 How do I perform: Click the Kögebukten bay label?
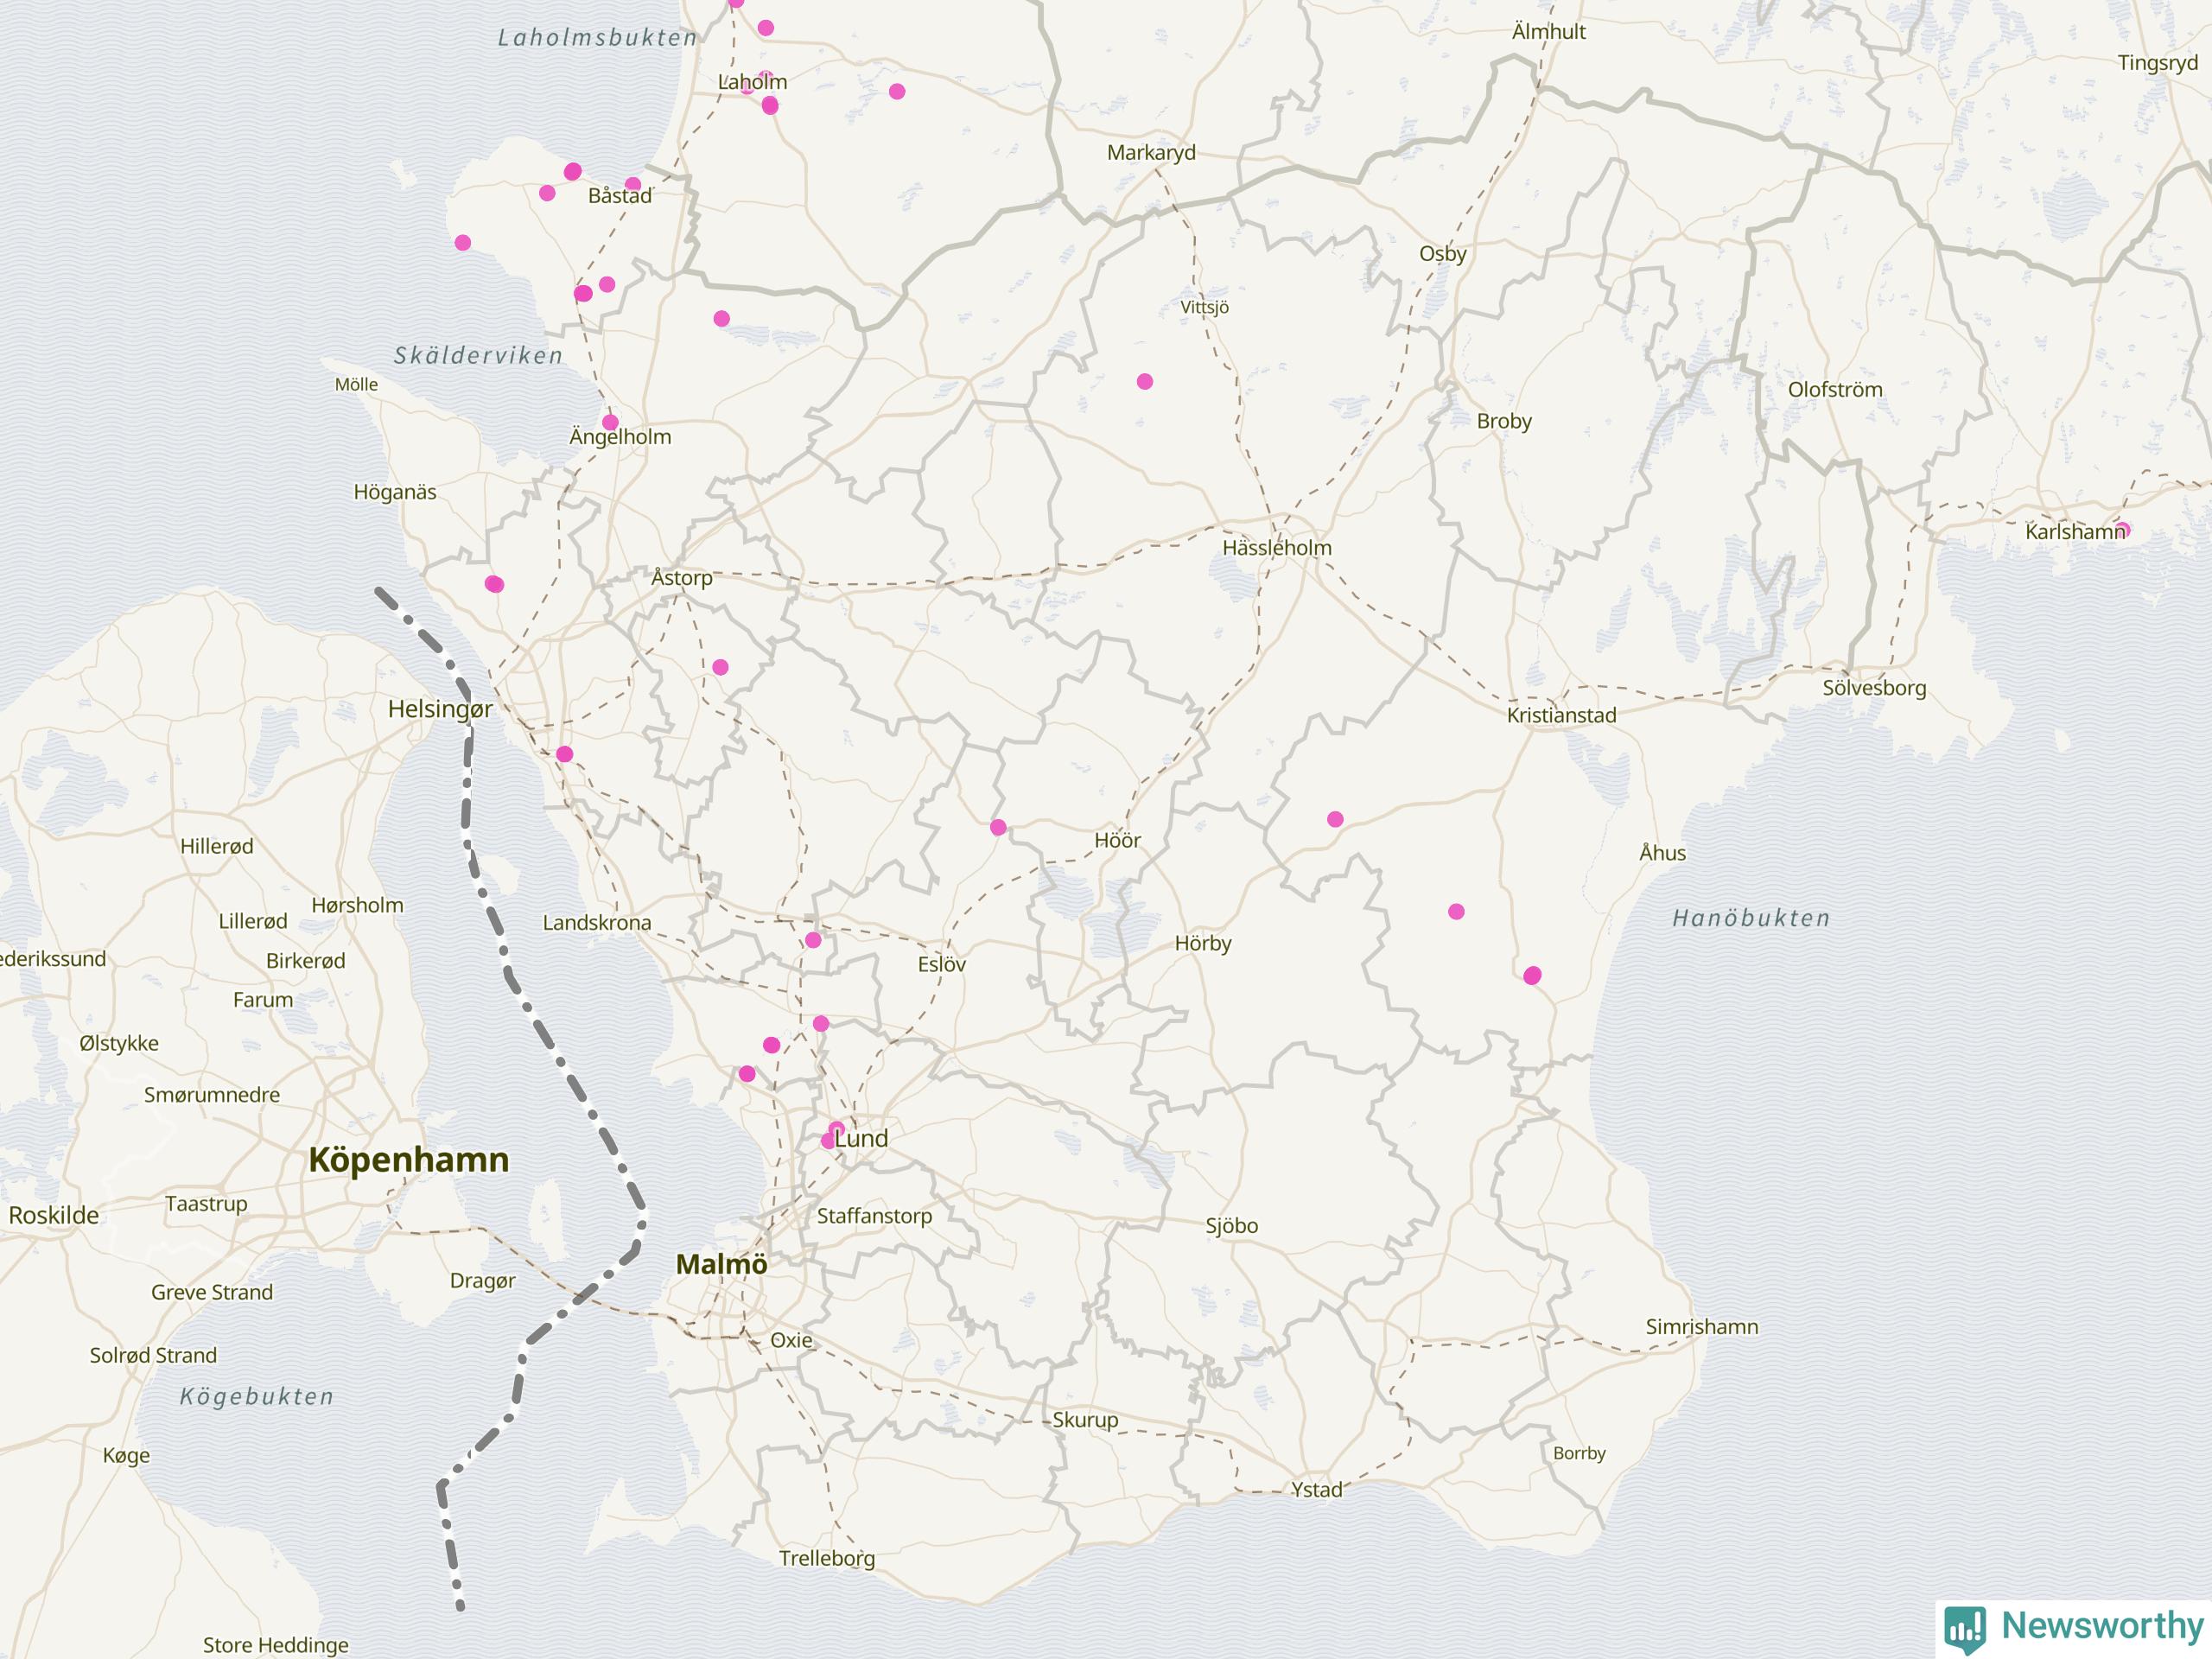[256, 1396]
